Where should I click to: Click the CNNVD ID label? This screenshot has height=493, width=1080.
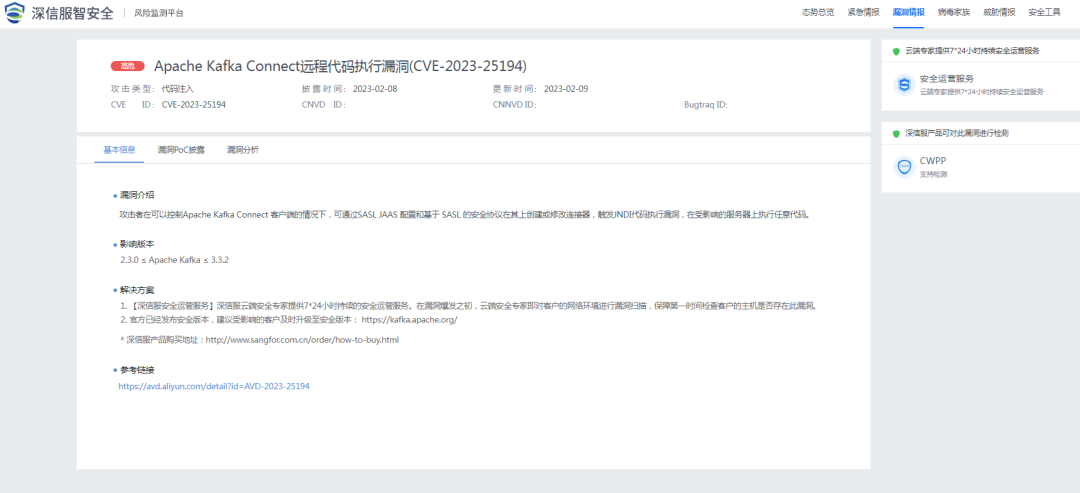[515, 105]
